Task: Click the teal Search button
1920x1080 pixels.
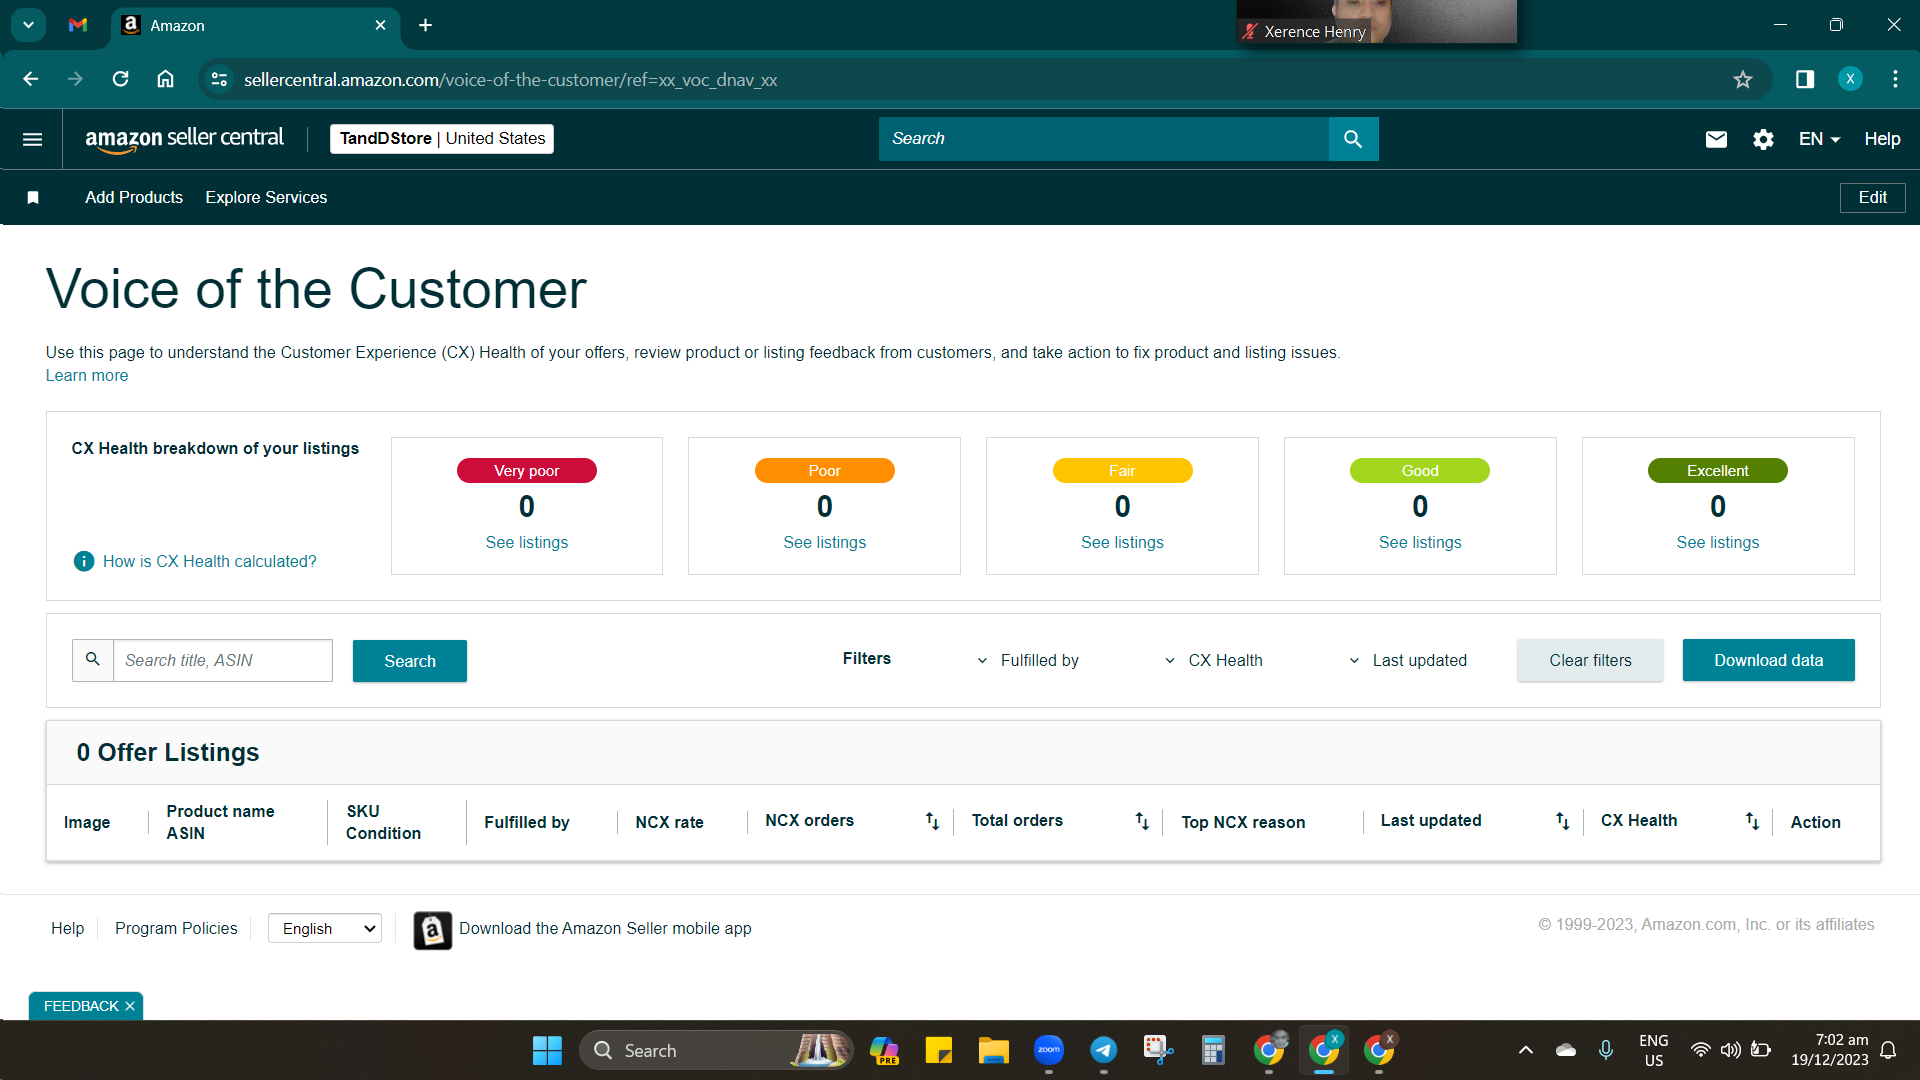Action: tap(410, 661)
